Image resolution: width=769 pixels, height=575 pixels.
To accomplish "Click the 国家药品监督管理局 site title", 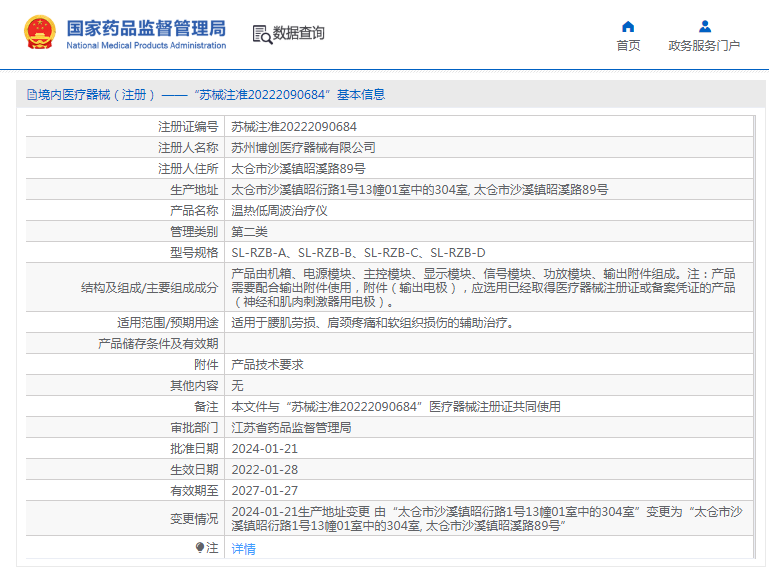I will (x=146, y=28).
